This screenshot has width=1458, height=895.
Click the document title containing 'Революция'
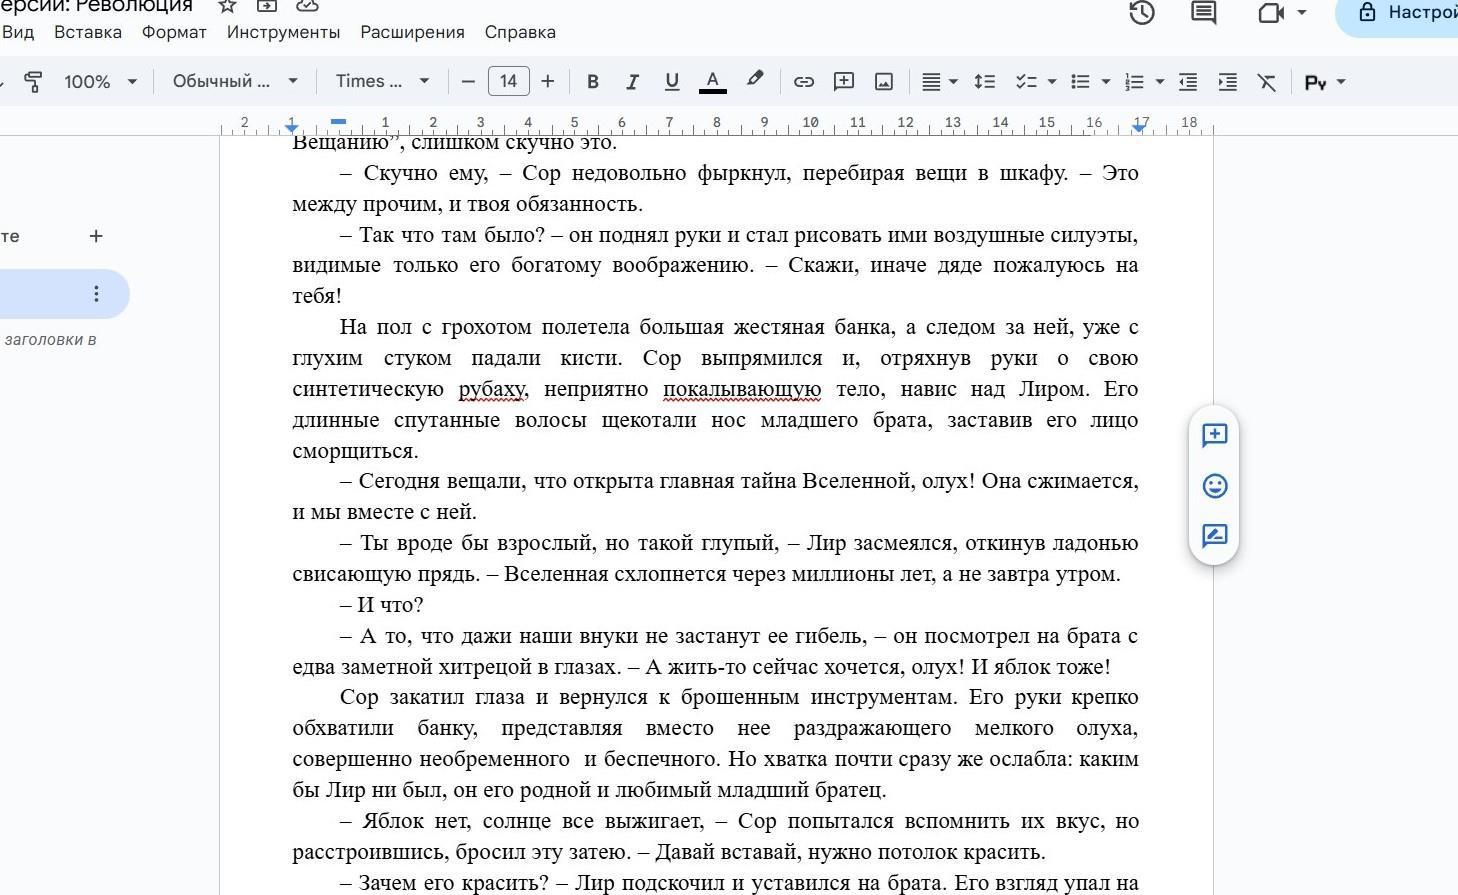(x=96, y=6)
